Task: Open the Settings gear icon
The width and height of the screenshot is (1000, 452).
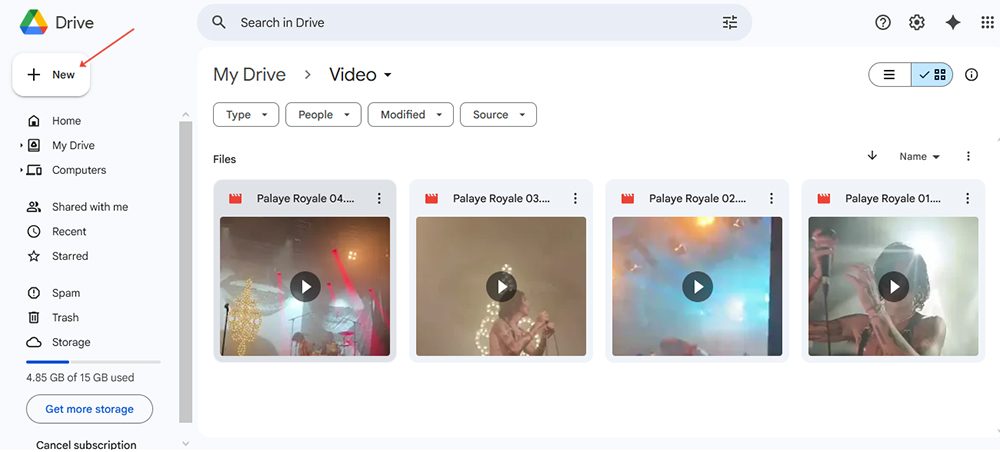Action: [916, 22]
